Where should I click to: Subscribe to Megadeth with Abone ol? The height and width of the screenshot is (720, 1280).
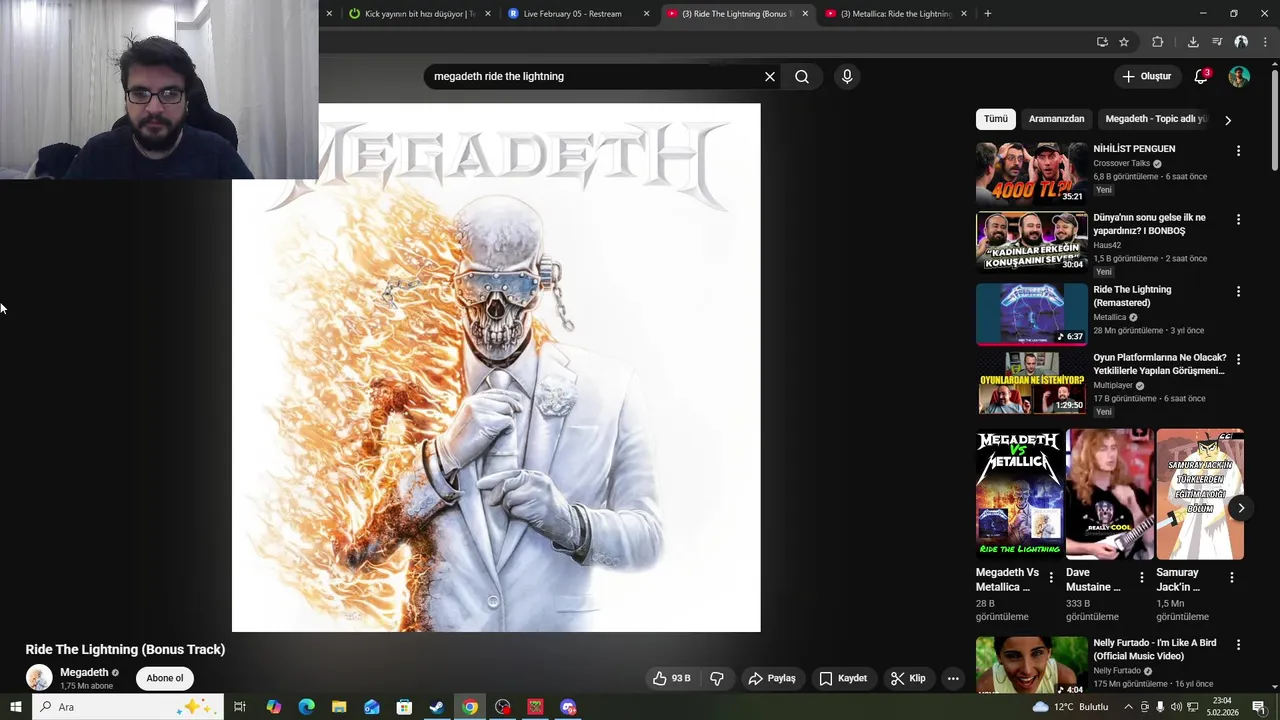click(x=165, y=678)
